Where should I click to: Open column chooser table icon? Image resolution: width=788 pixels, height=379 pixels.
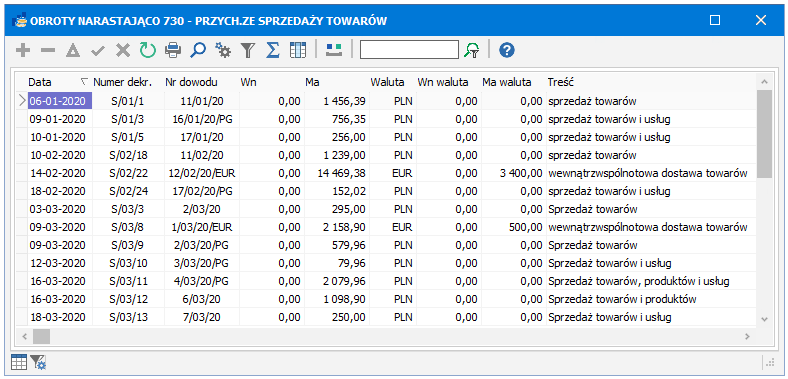pyautogui.click(x=298, y=50)
